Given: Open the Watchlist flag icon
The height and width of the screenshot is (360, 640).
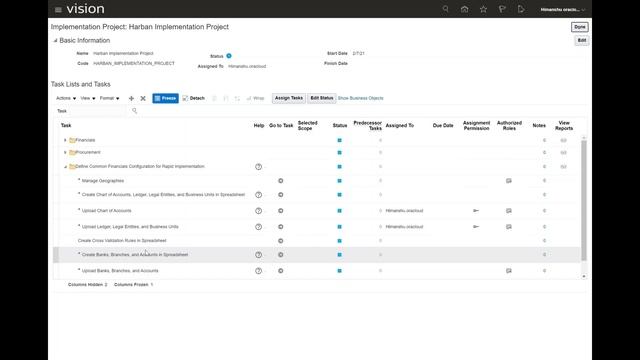Looking at the screenshot, I should 502,9.
